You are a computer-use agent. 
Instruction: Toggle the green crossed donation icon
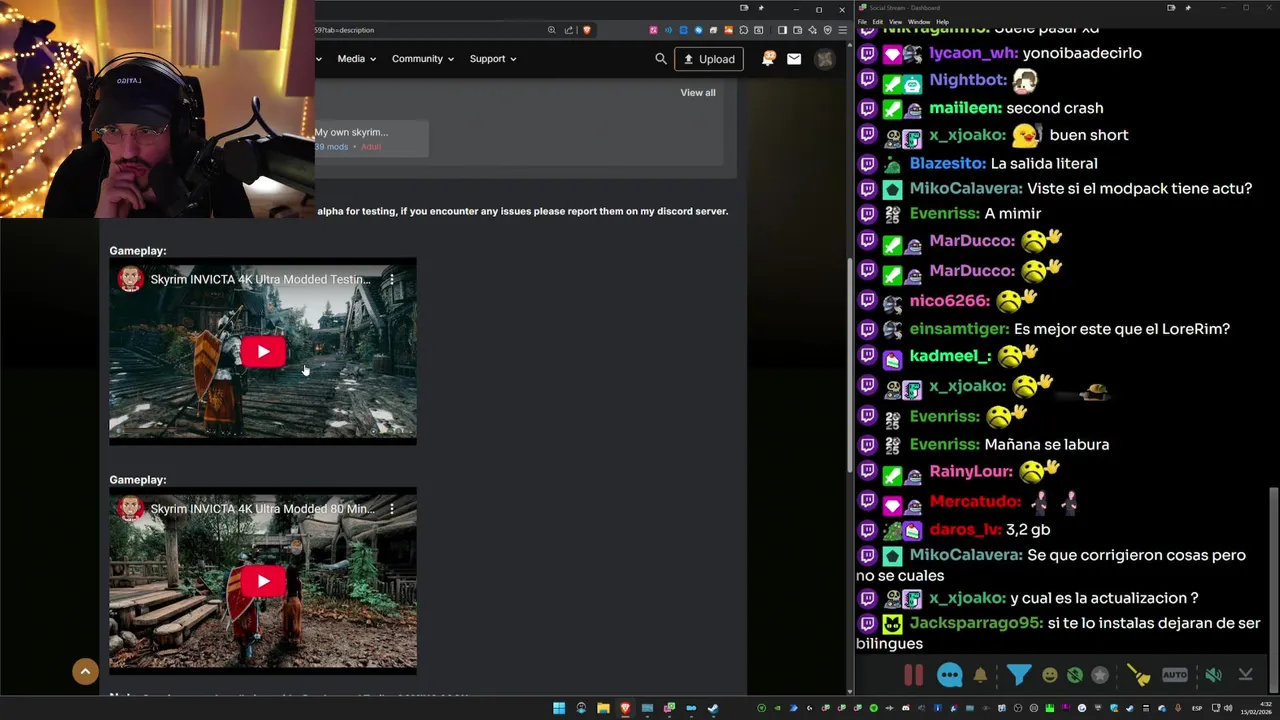click(1074, 675)
